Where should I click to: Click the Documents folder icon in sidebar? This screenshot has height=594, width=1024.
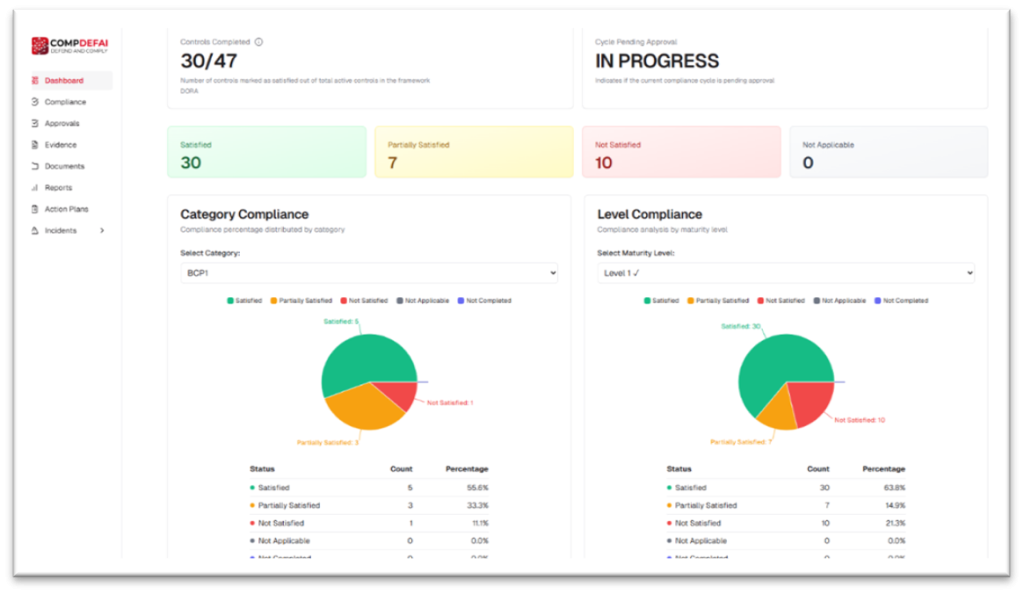35,166
